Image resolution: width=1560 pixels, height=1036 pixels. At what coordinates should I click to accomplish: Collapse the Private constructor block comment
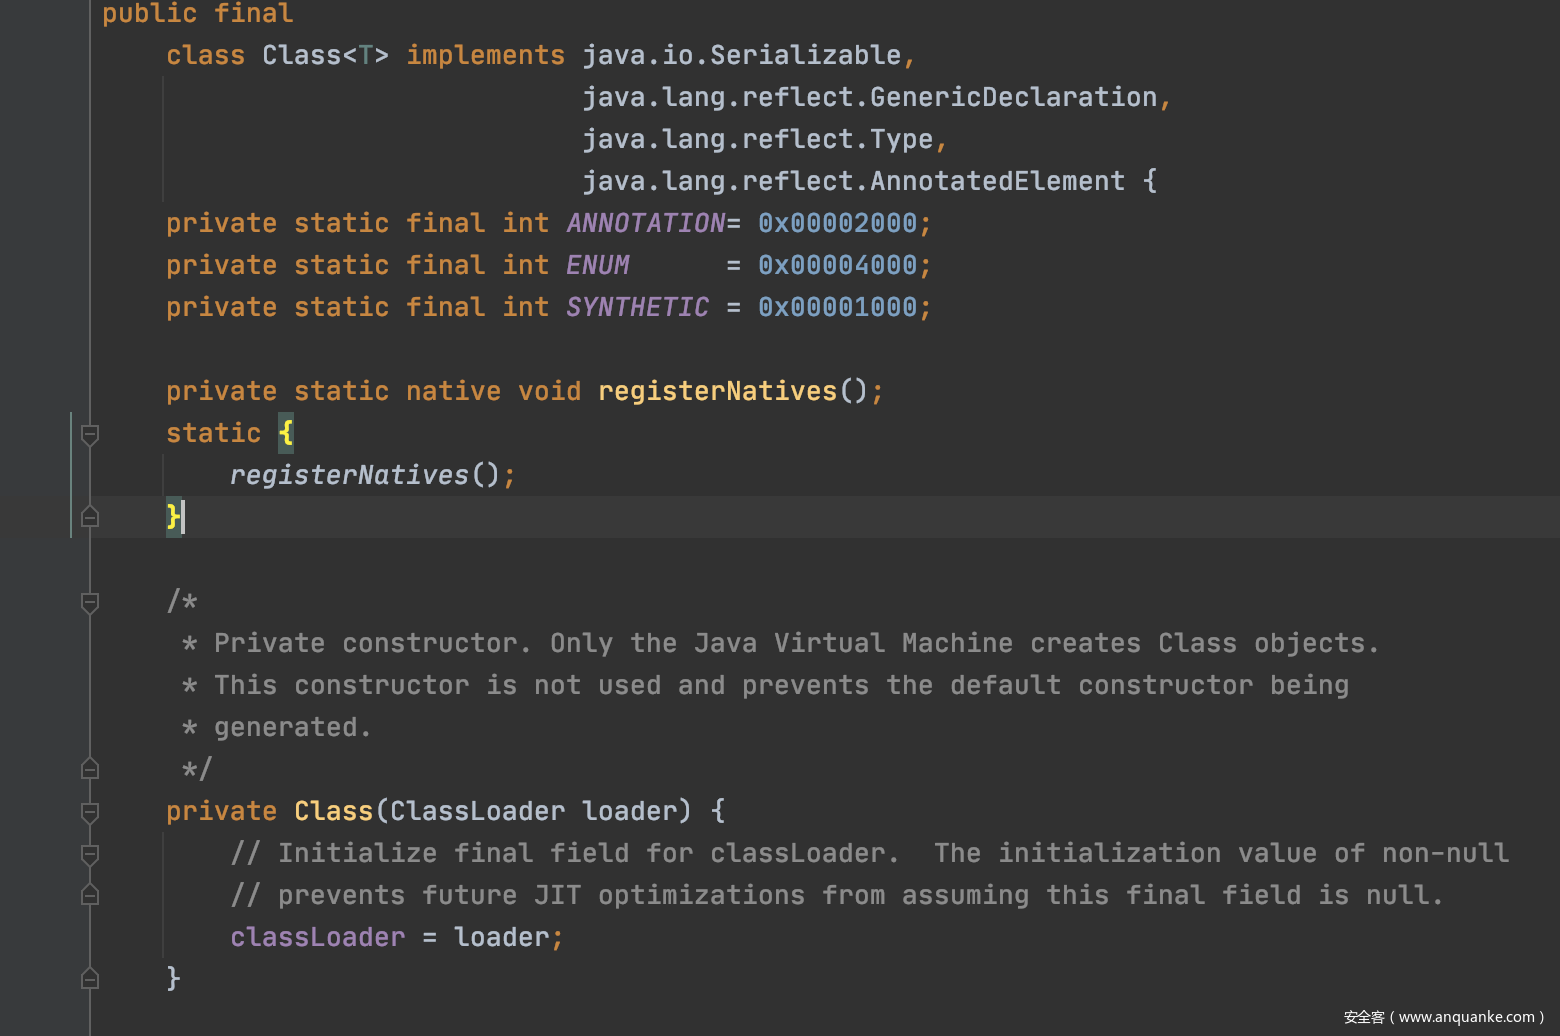click(90, 602)
